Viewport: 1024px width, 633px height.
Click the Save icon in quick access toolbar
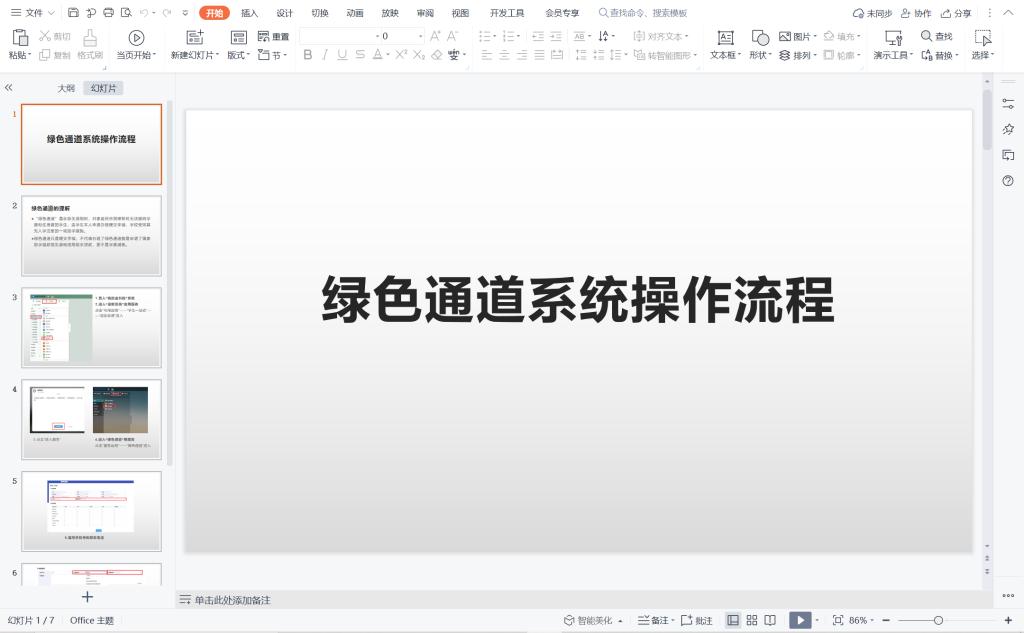pyautogui.click(x=74, y=13)
